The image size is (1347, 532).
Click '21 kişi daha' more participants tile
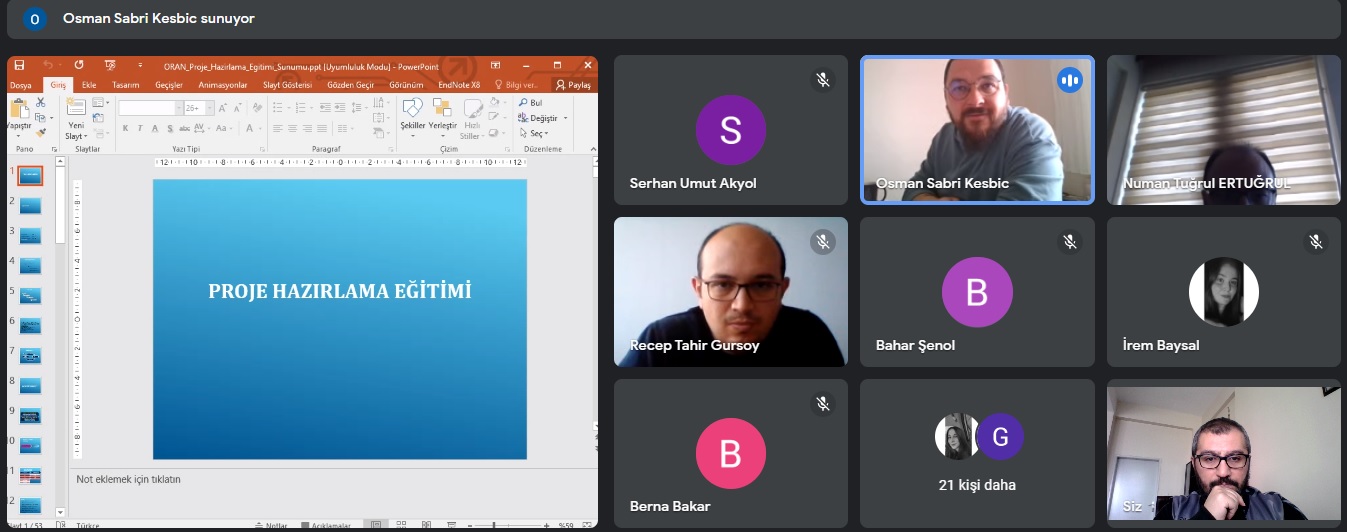tap(977, 453)
